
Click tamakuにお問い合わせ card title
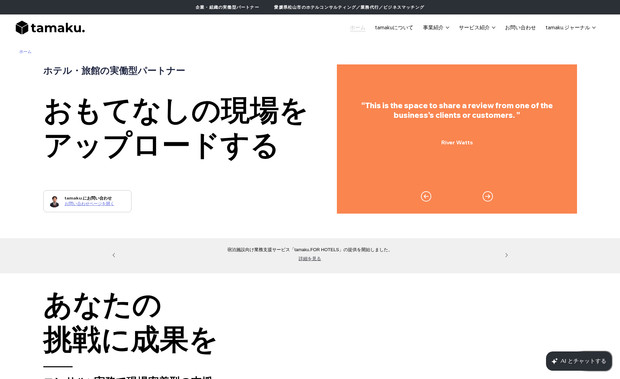coord(88,198)
